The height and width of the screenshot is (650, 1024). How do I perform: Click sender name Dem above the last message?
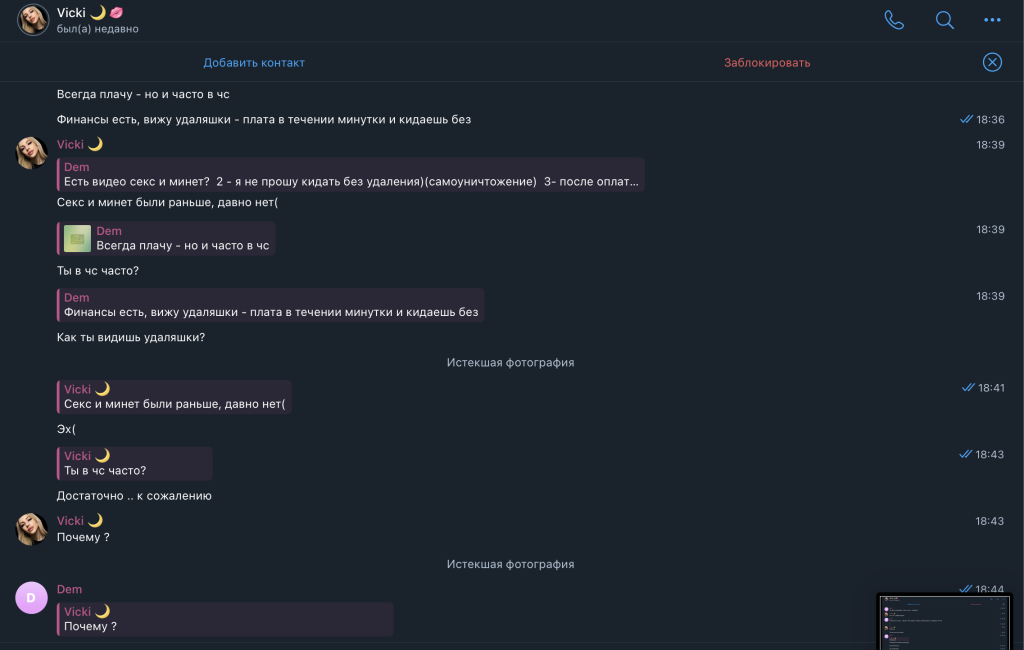(x=69, y=589)
